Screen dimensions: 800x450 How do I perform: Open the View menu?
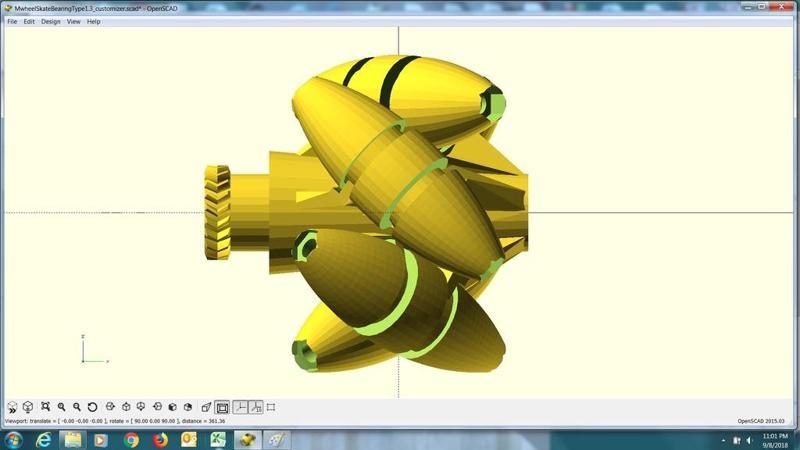[x=73, y=22]
